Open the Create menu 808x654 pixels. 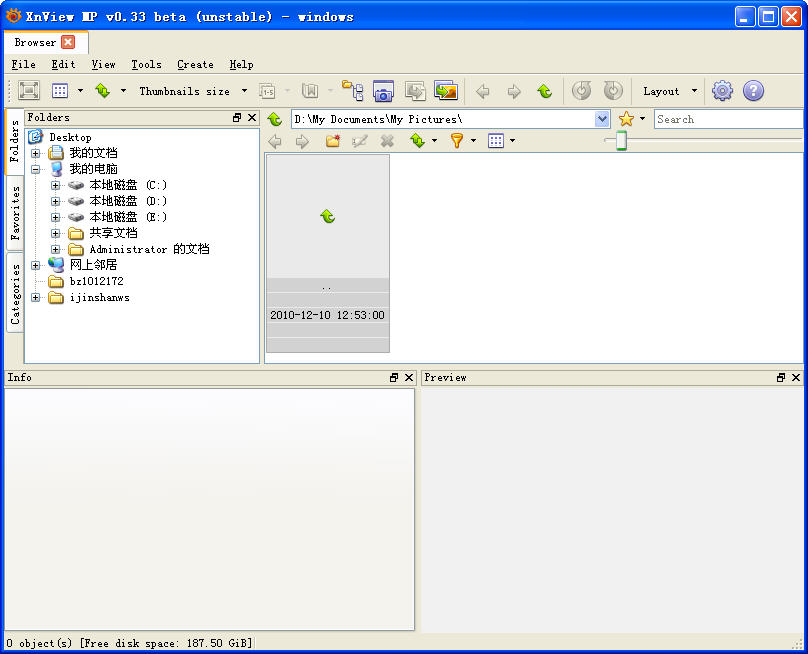[195, 64]
